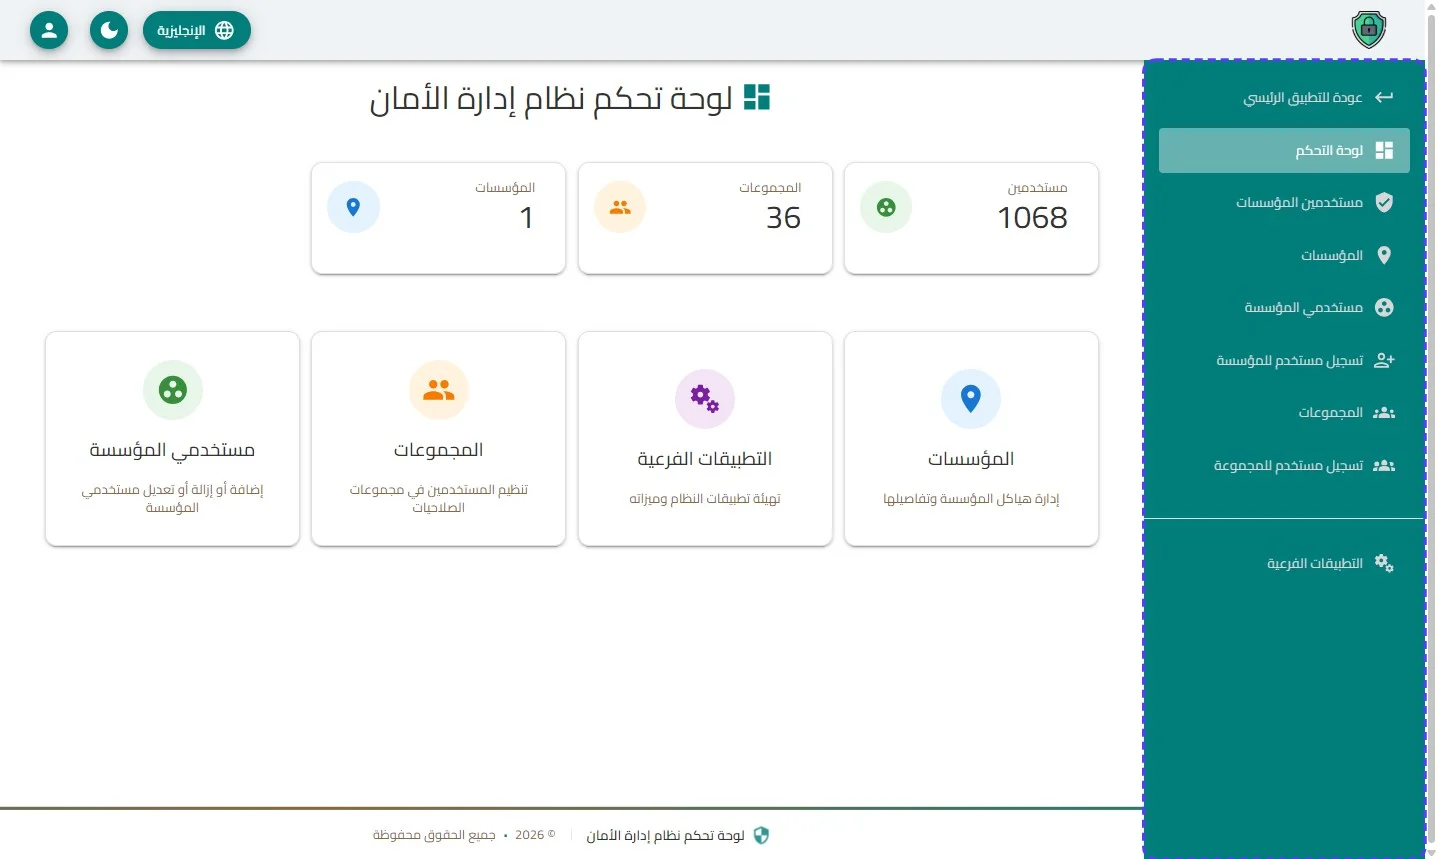This screenshot has height=859, width=1438.
Task: Click the back arrow icon beside عودة للتطبيق الرئيسي
Action: 1384,97
